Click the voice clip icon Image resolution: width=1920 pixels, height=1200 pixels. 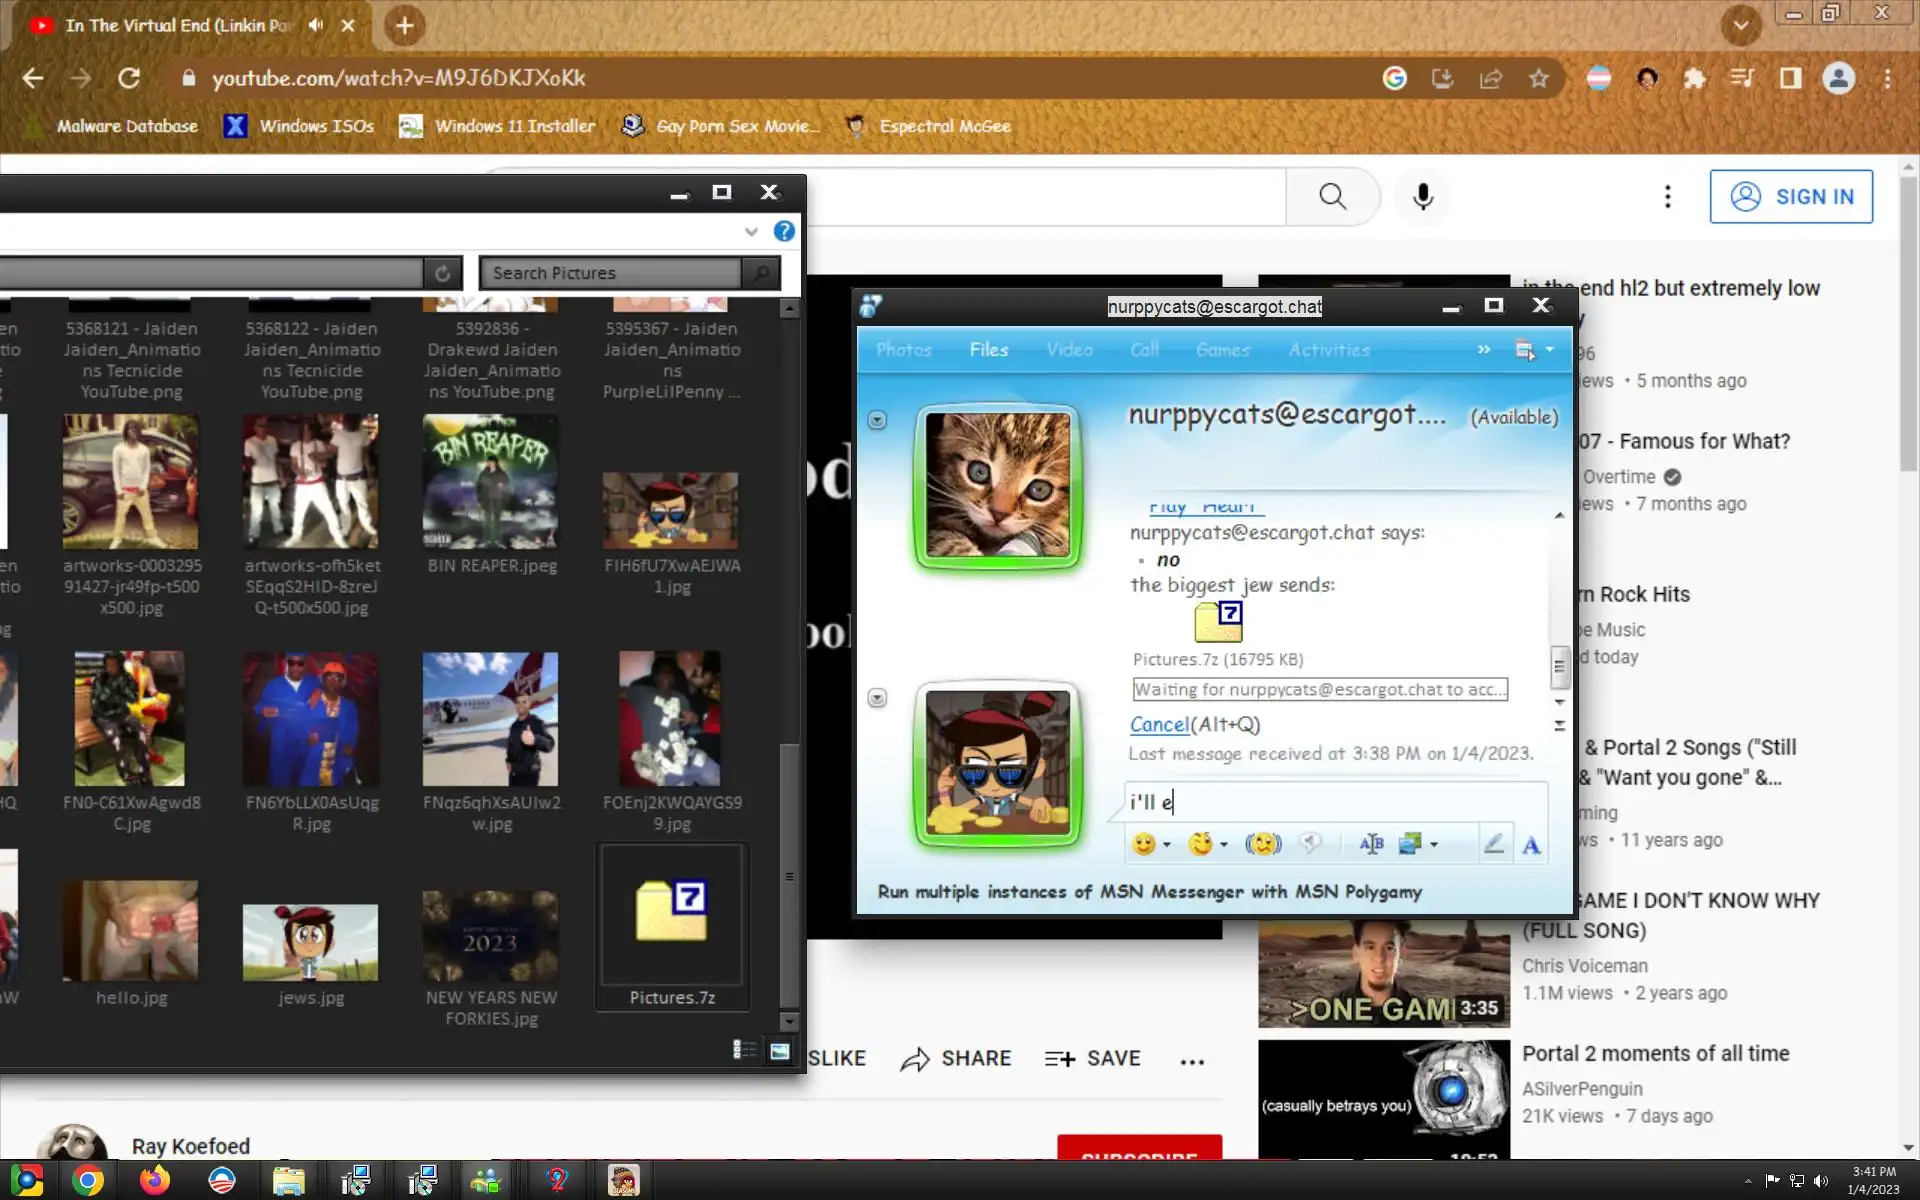point(1310,845)
